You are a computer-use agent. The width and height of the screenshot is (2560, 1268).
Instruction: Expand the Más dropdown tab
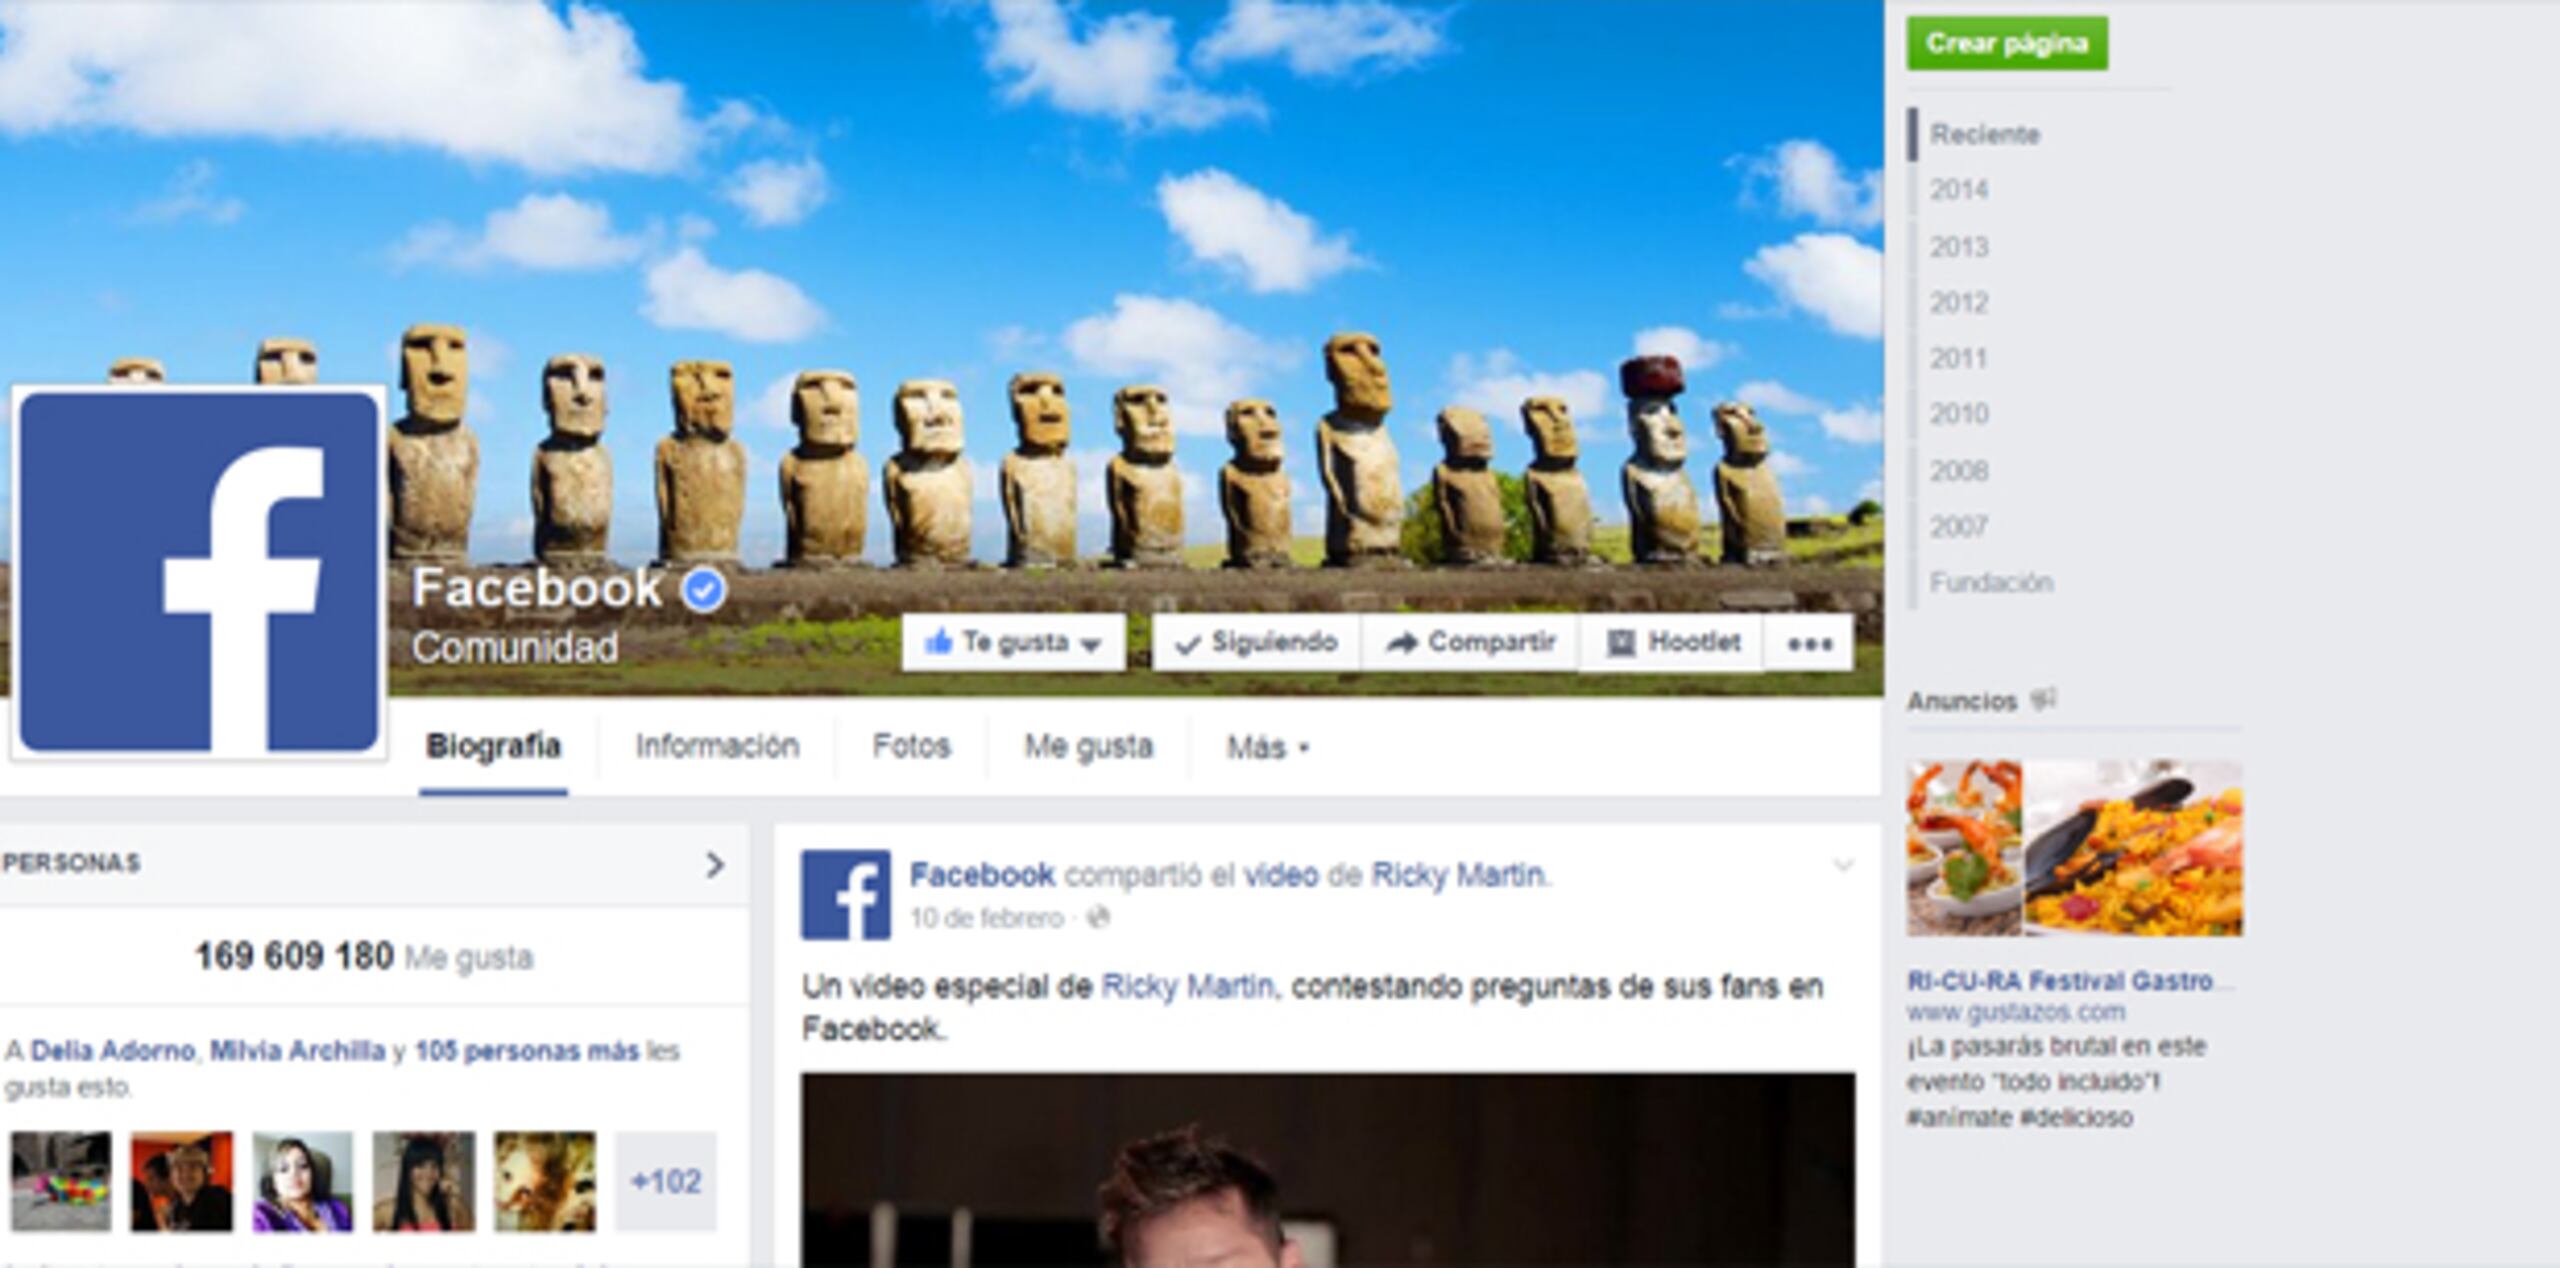[1267, 747]
